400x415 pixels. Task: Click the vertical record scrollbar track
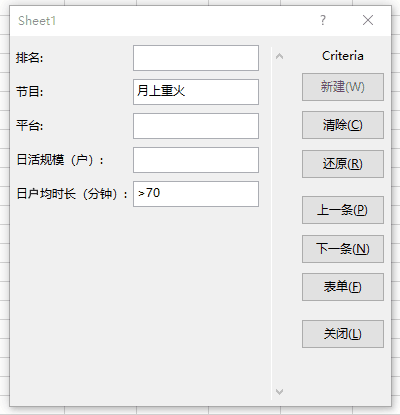279,223
